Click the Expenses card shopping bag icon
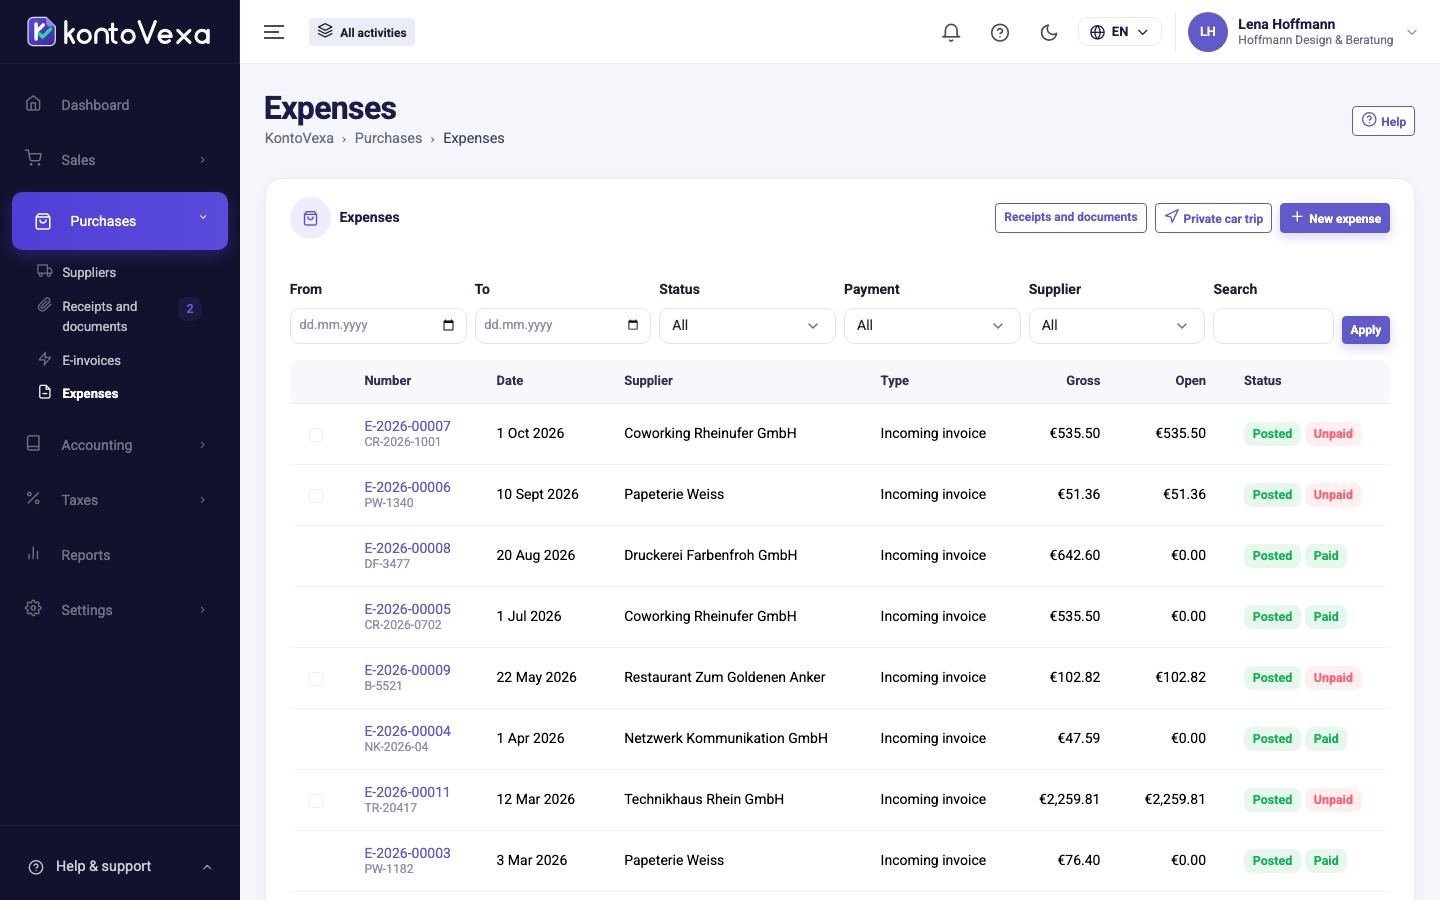This screenshot has height=900, width=1440. (310, 218)
